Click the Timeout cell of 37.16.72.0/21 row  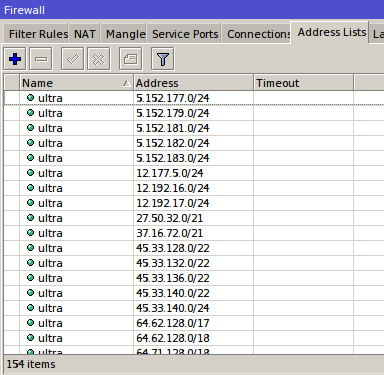click(303, 233)
